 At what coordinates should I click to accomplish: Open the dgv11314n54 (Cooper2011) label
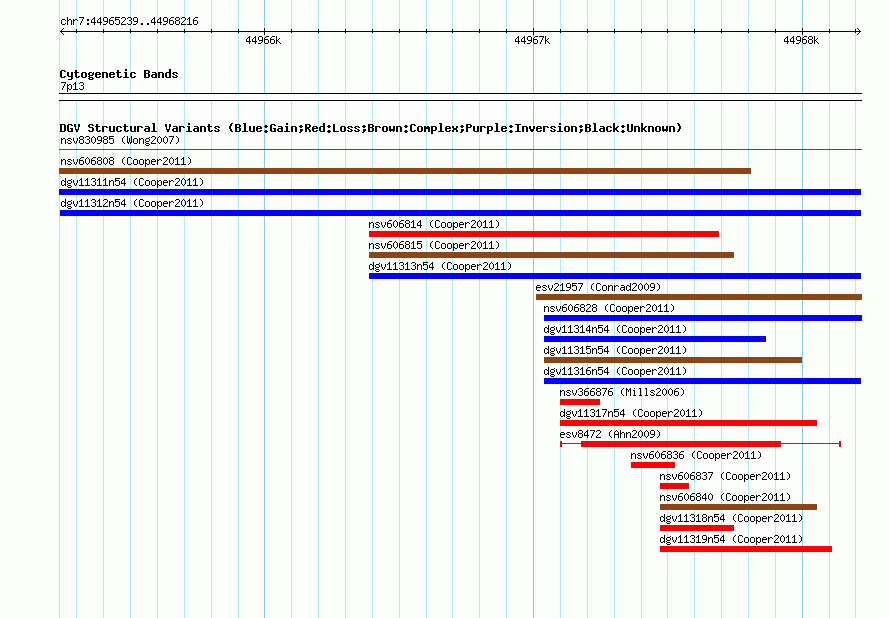tap(615, 329)
